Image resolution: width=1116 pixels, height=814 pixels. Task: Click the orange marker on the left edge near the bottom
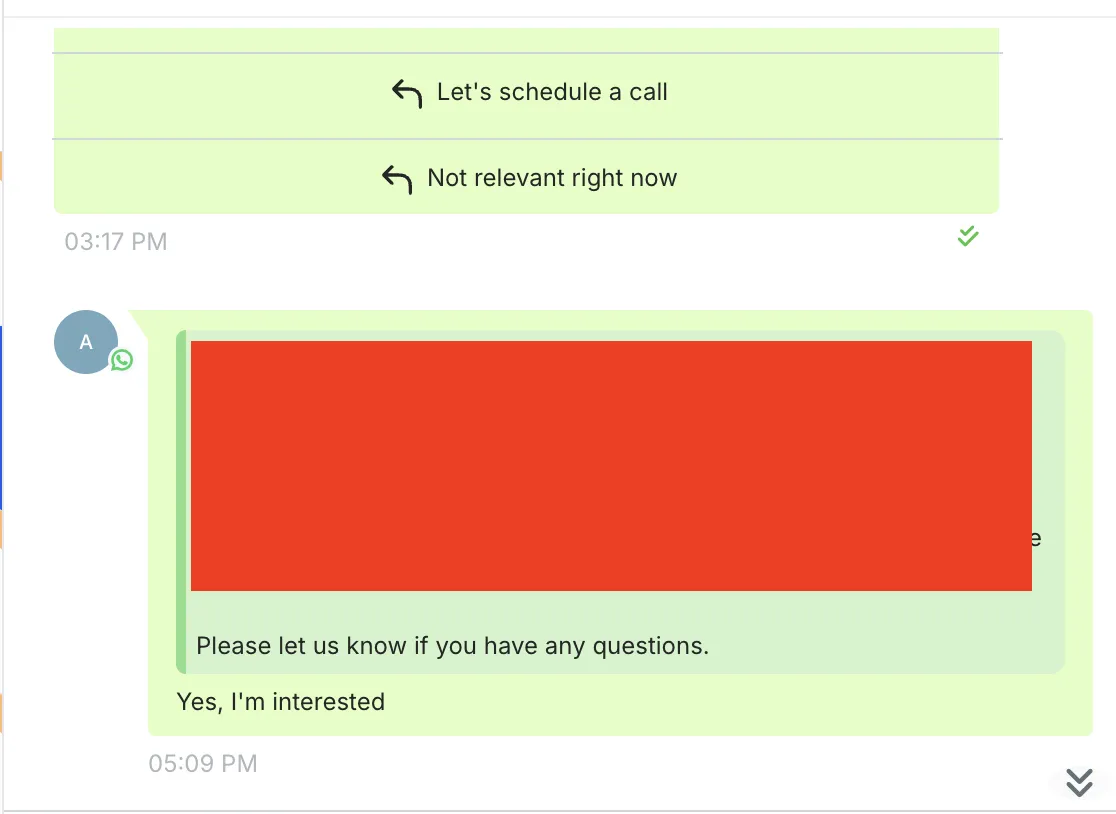1,713
